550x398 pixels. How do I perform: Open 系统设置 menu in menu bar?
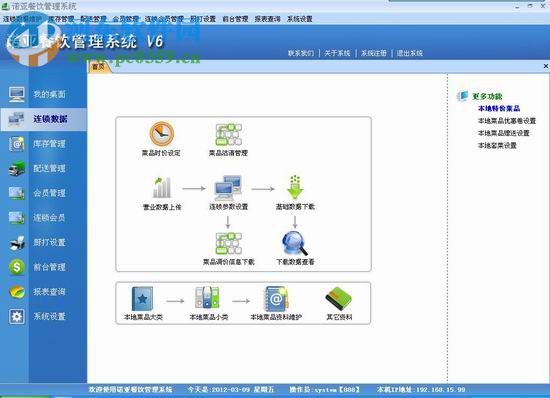pos(300,19)
